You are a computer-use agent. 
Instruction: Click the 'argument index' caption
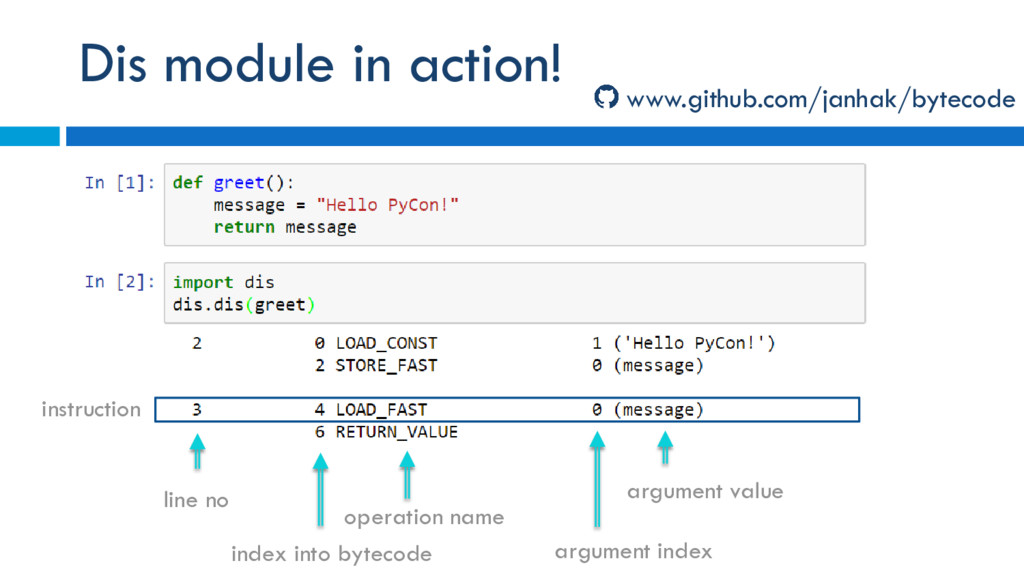pyautogui.click(x=633, y=552)
